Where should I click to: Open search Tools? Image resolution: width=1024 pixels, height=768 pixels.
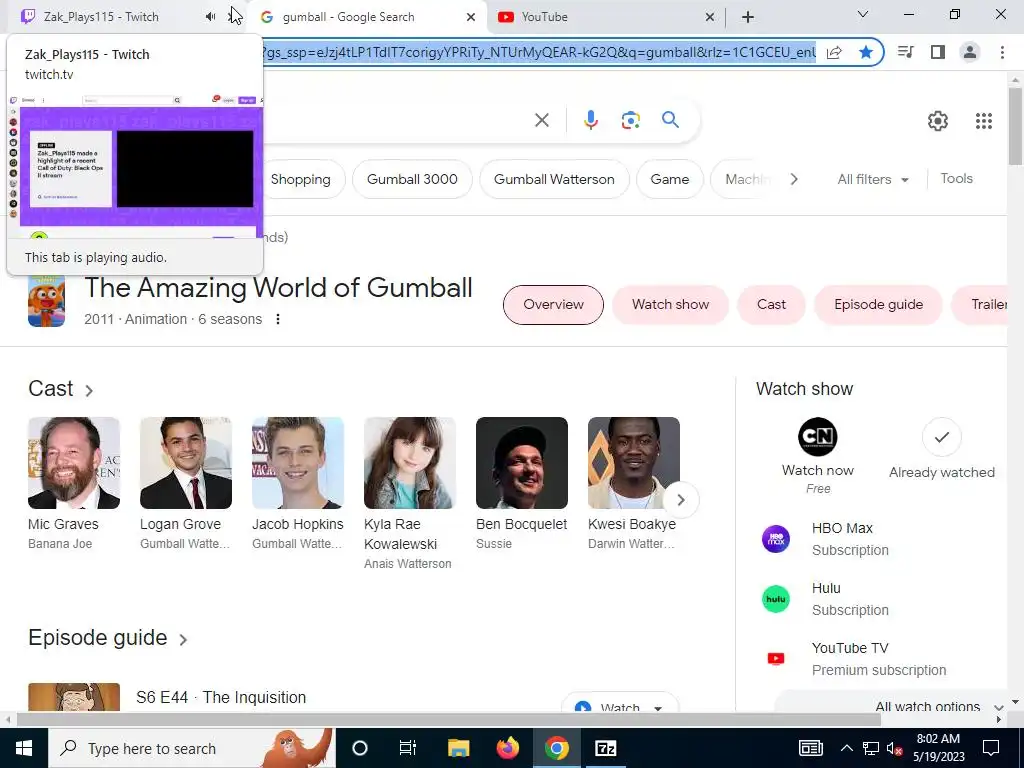pyautogui.click(x=956, y=178)
